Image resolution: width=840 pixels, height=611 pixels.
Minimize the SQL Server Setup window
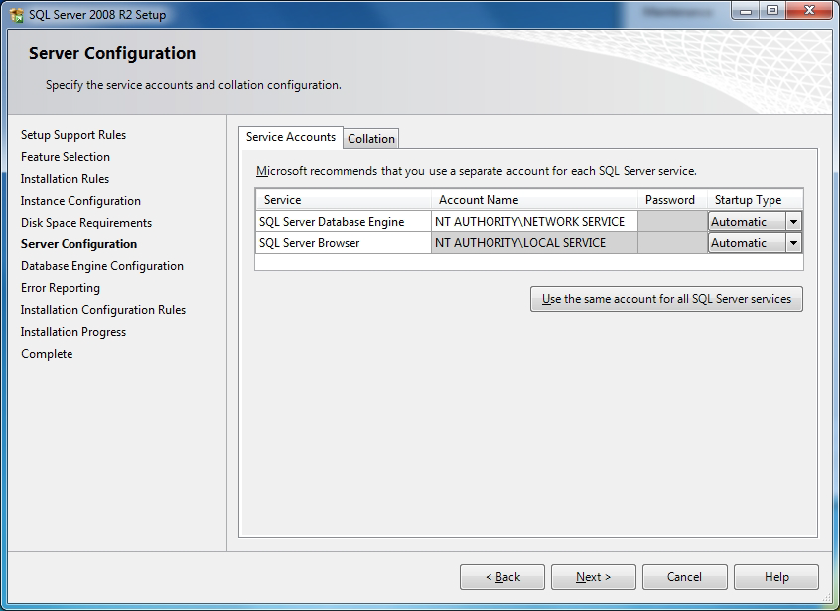click(746, 11)
